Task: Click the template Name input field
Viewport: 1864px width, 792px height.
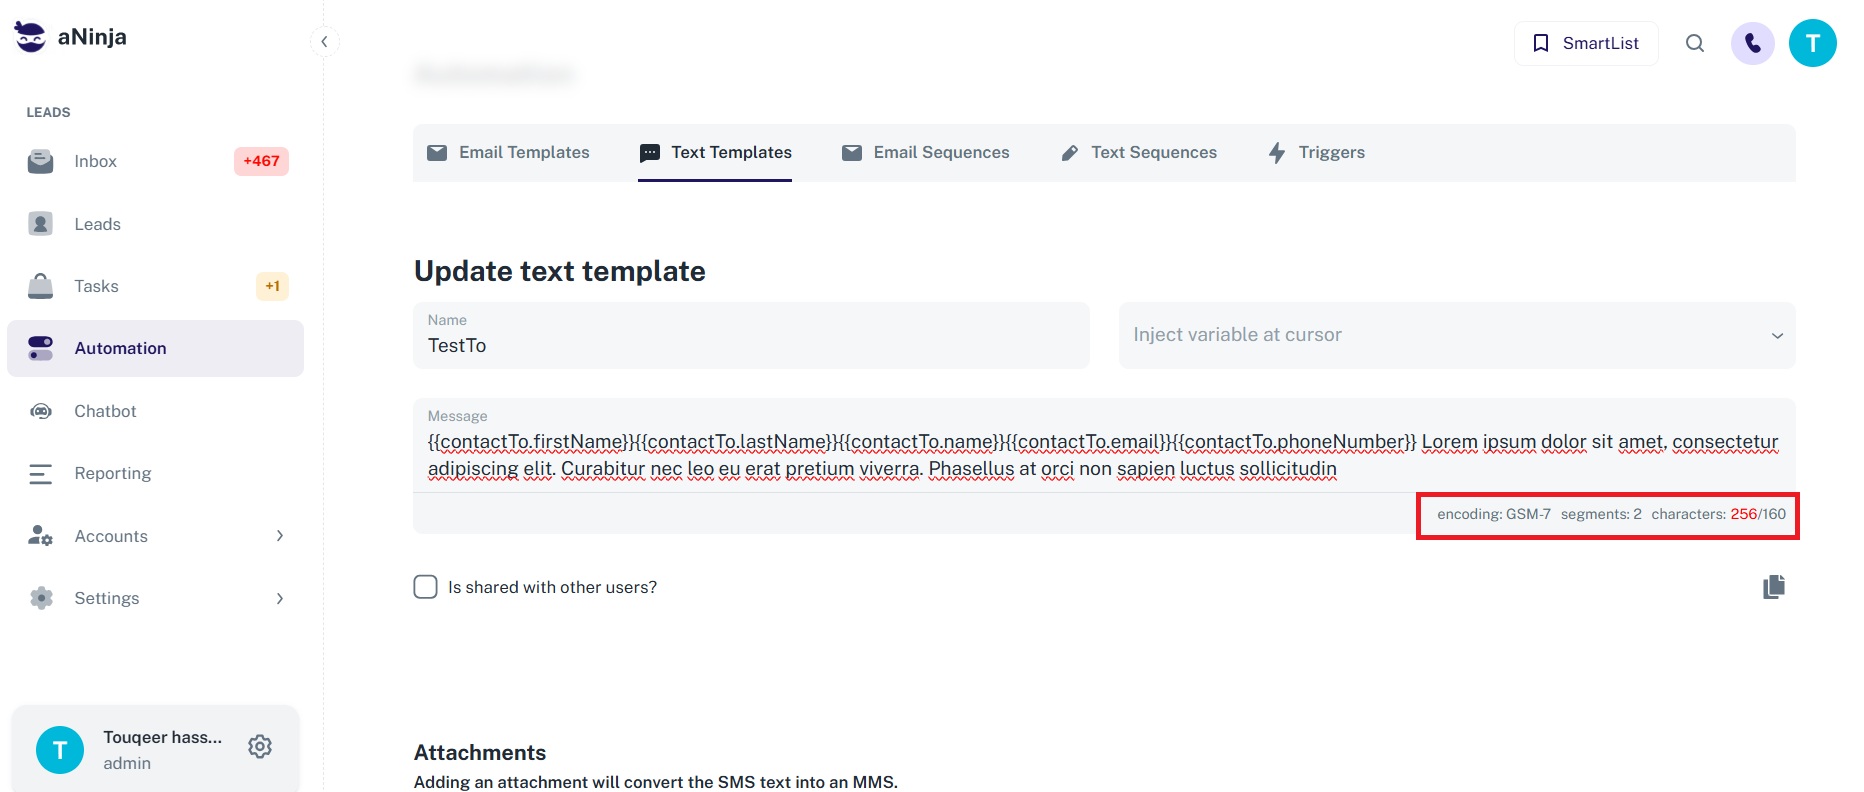Action: 750,345
